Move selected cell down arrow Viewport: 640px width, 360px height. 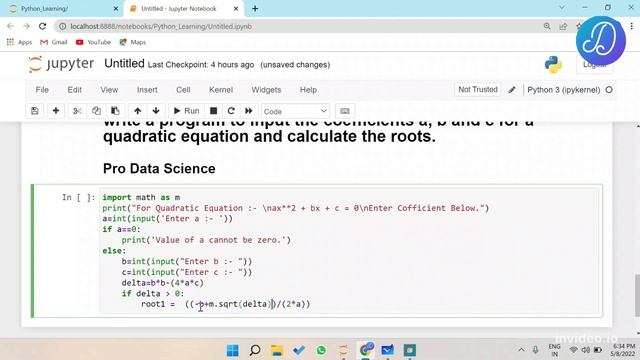[156, 111]
